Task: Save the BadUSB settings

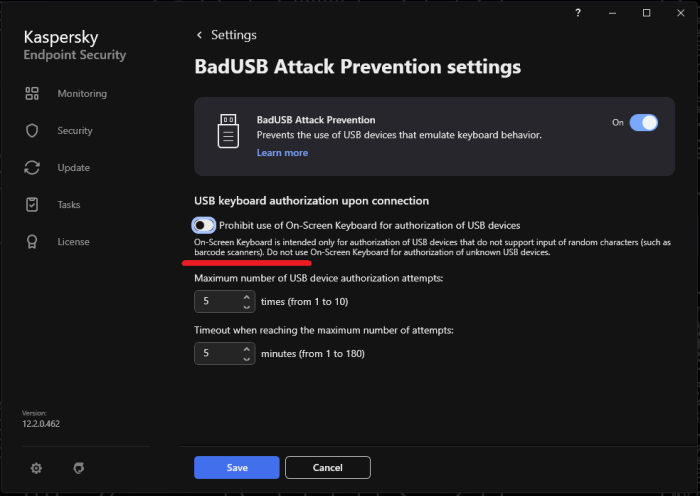Action: pyautogui.click(x=237, y=467)
